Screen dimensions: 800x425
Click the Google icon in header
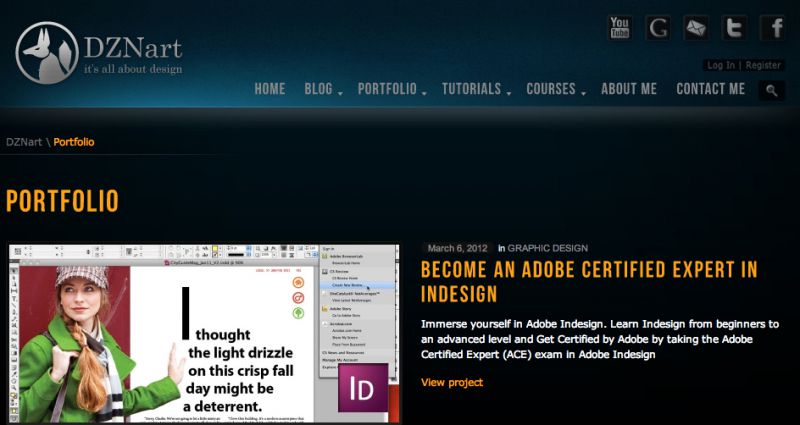[658, 28]
